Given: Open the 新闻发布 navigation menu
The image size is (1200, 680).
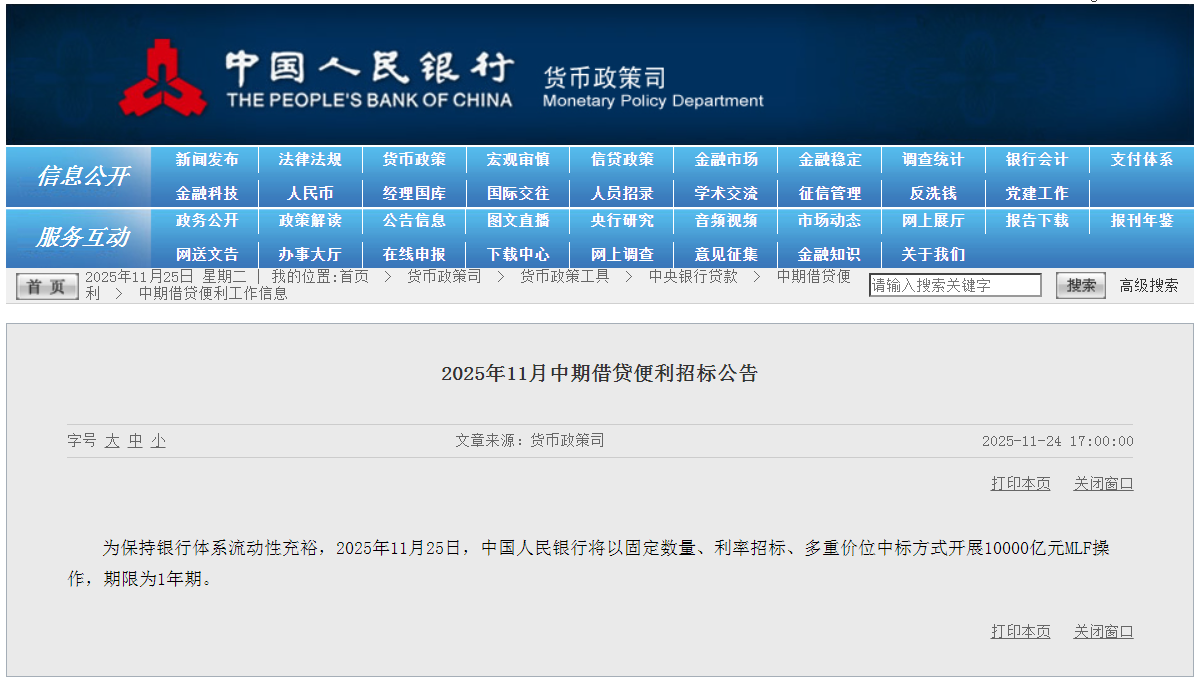Looking at the screenshot, I should click(x=207, y=159).
